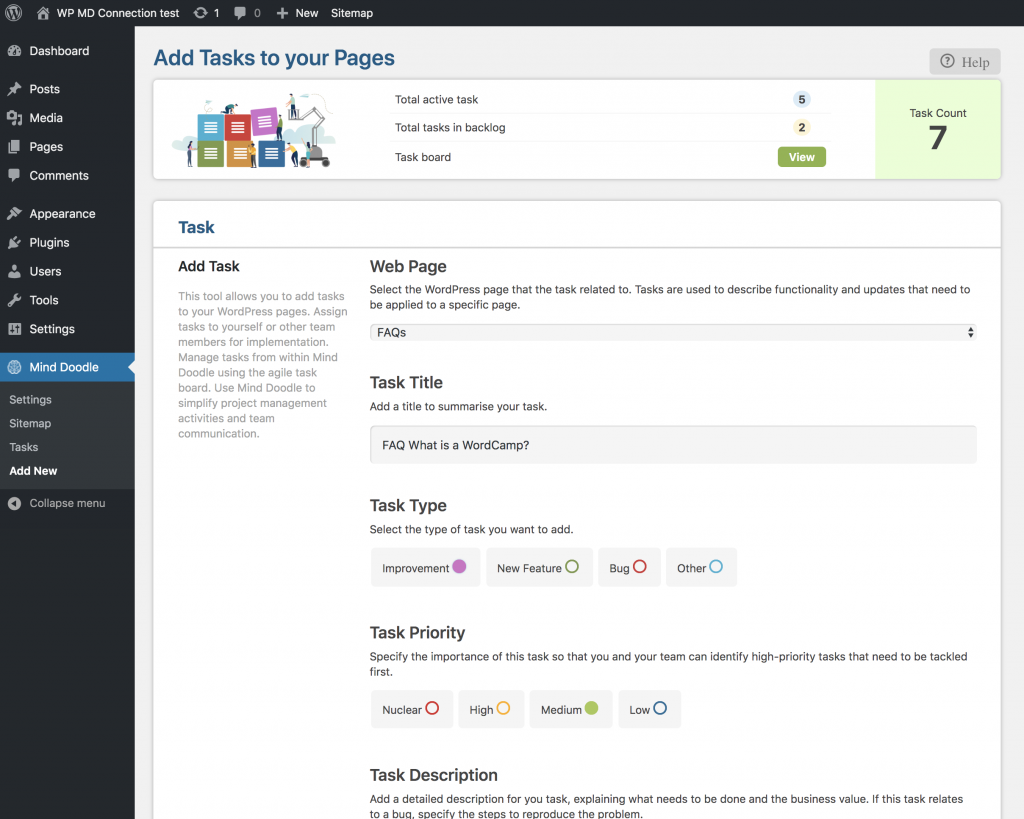Expand the New menu in admin bar
Screen dimensions: 1024x819
295,13
